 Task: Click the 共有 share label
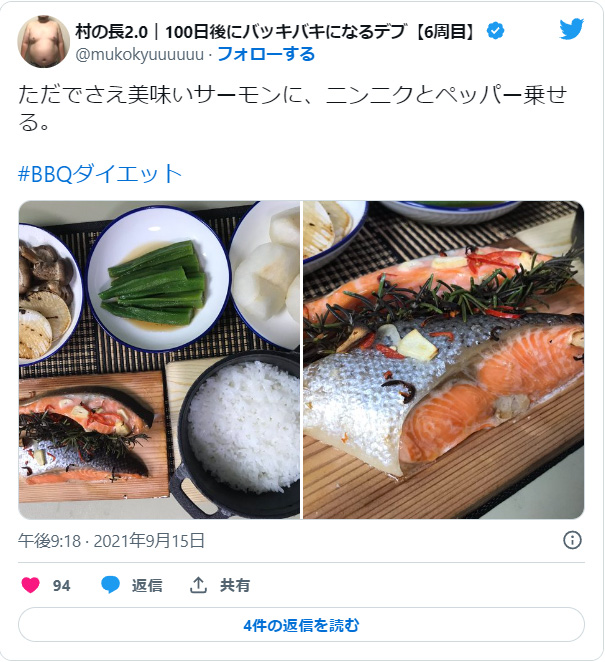235,586
